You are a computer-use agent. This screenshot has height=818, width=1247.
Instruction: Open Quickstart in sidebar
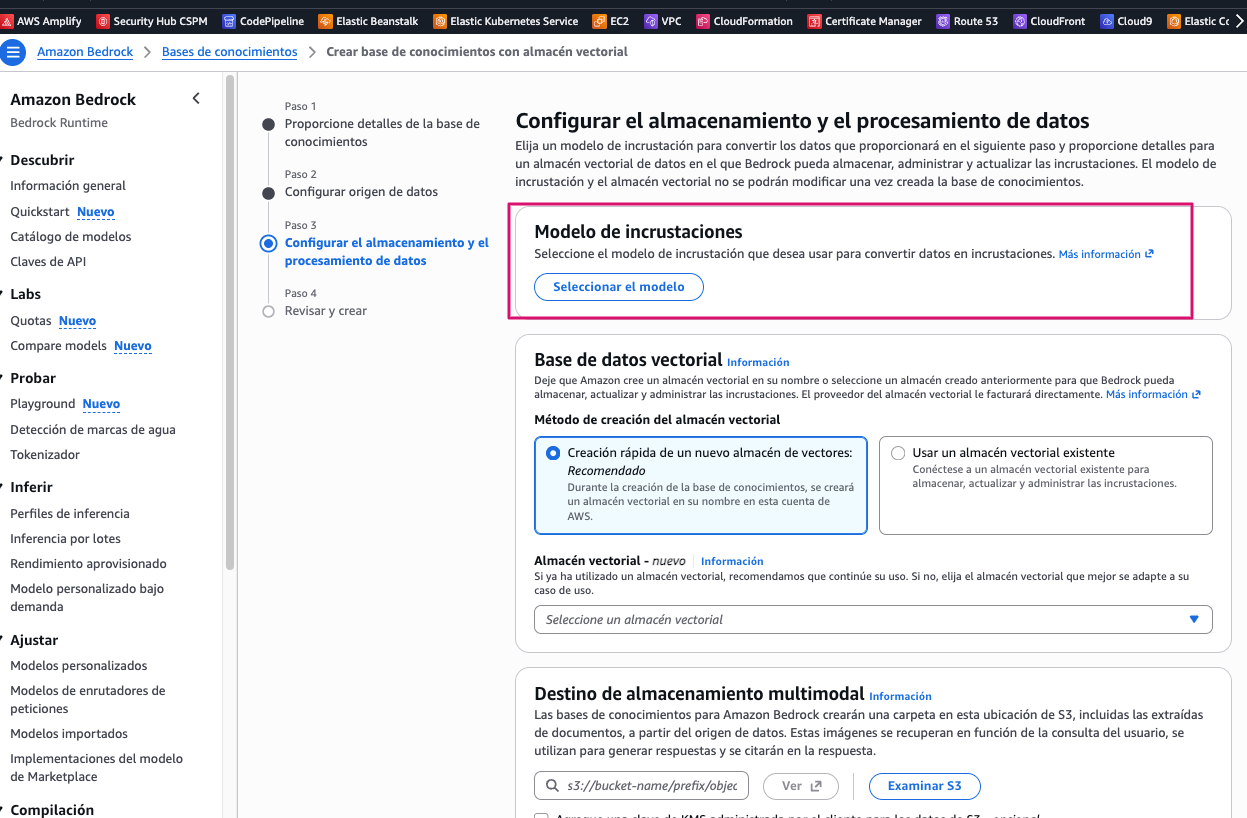point(40,212)
